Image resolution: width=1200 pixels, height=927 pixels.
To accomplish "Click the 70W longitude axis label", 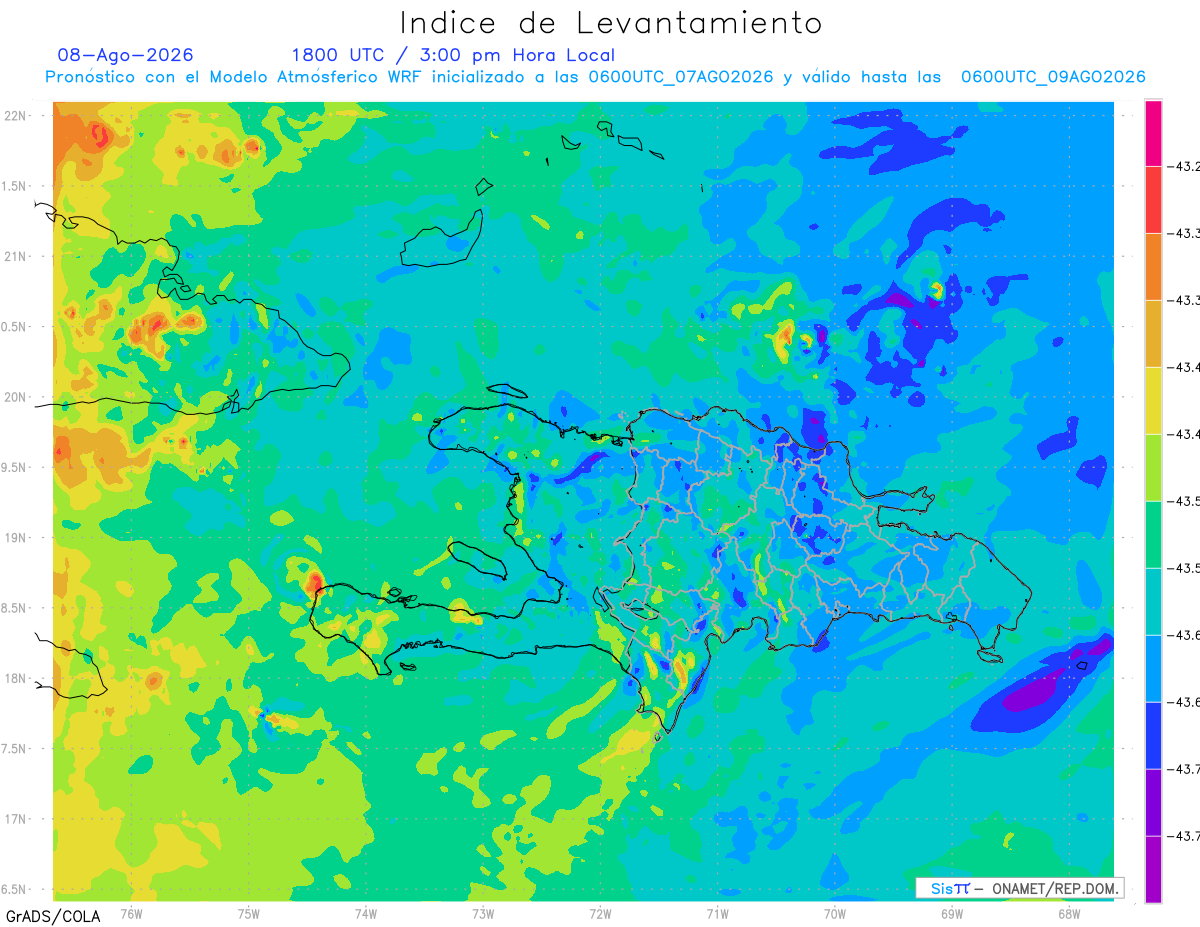I will pos(835,913).
